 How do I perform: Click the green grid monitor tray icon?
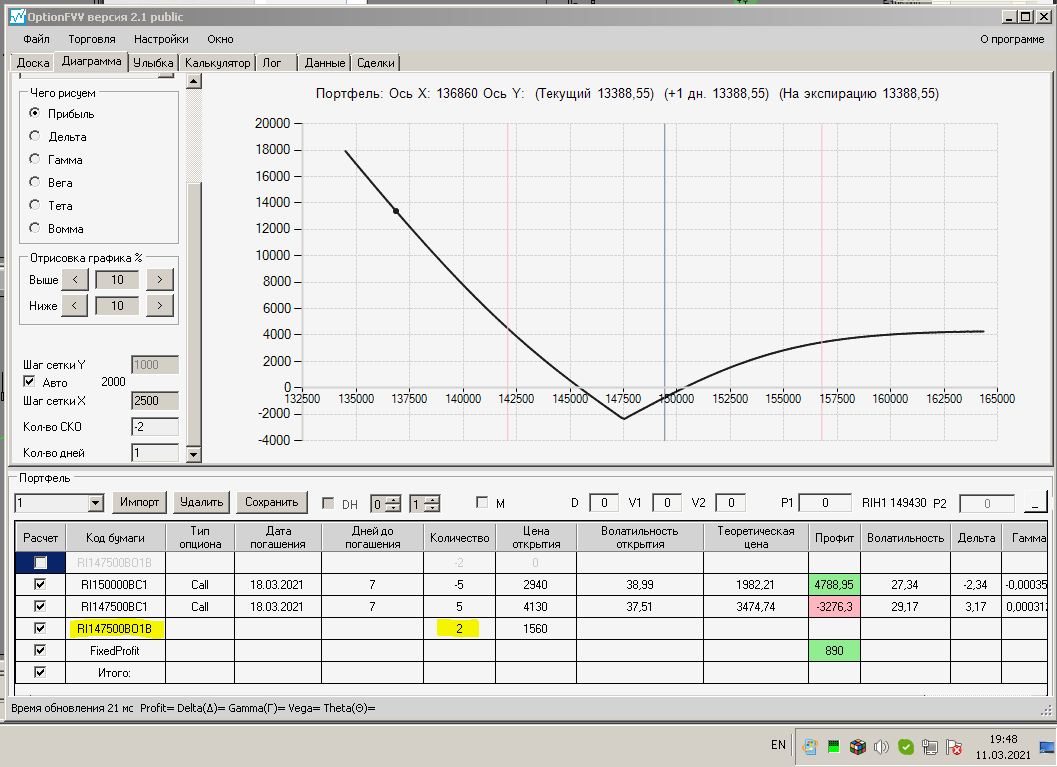pyautogui.click(x=833, y=746)
